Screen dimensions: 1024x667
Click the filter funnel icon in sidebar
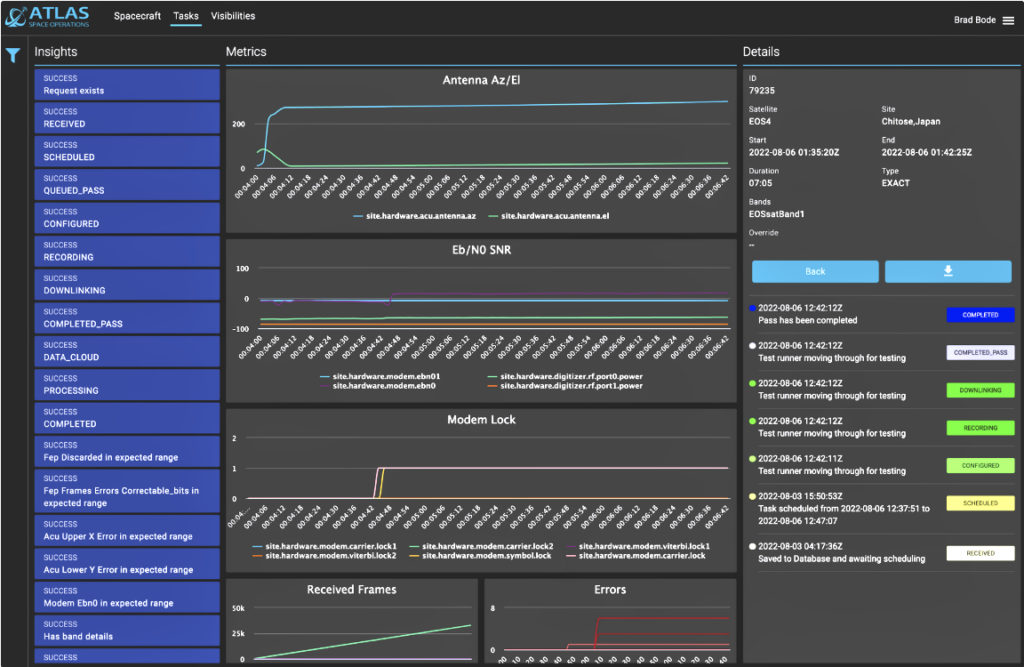tap(13, 56)
